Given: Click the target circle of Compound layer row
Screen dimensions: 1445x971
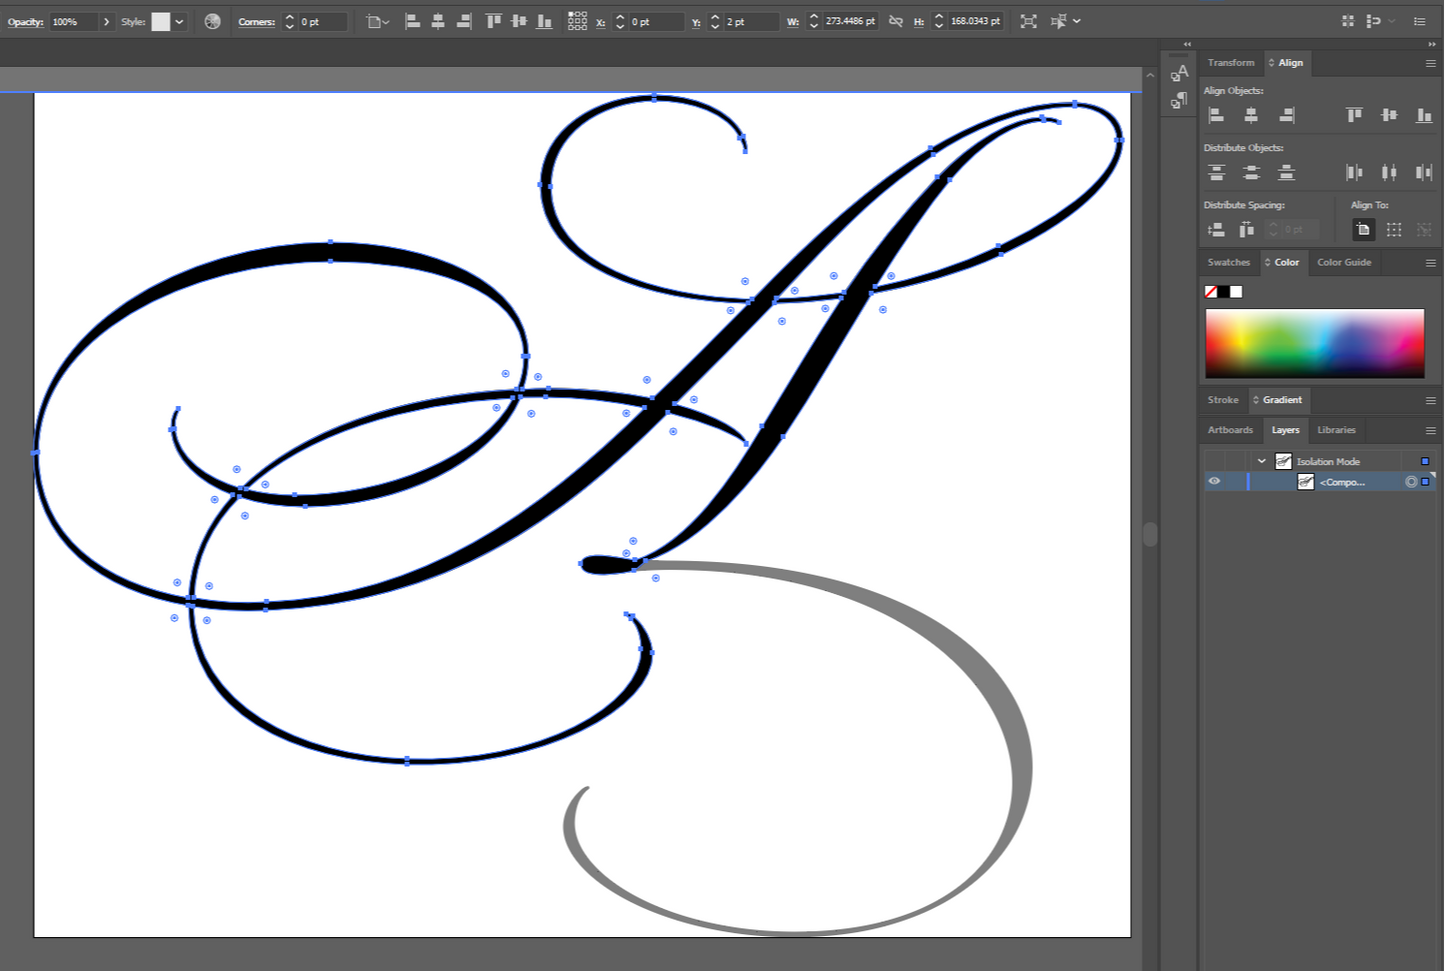Looking at the screenshot, I should tap(1411, 482).
